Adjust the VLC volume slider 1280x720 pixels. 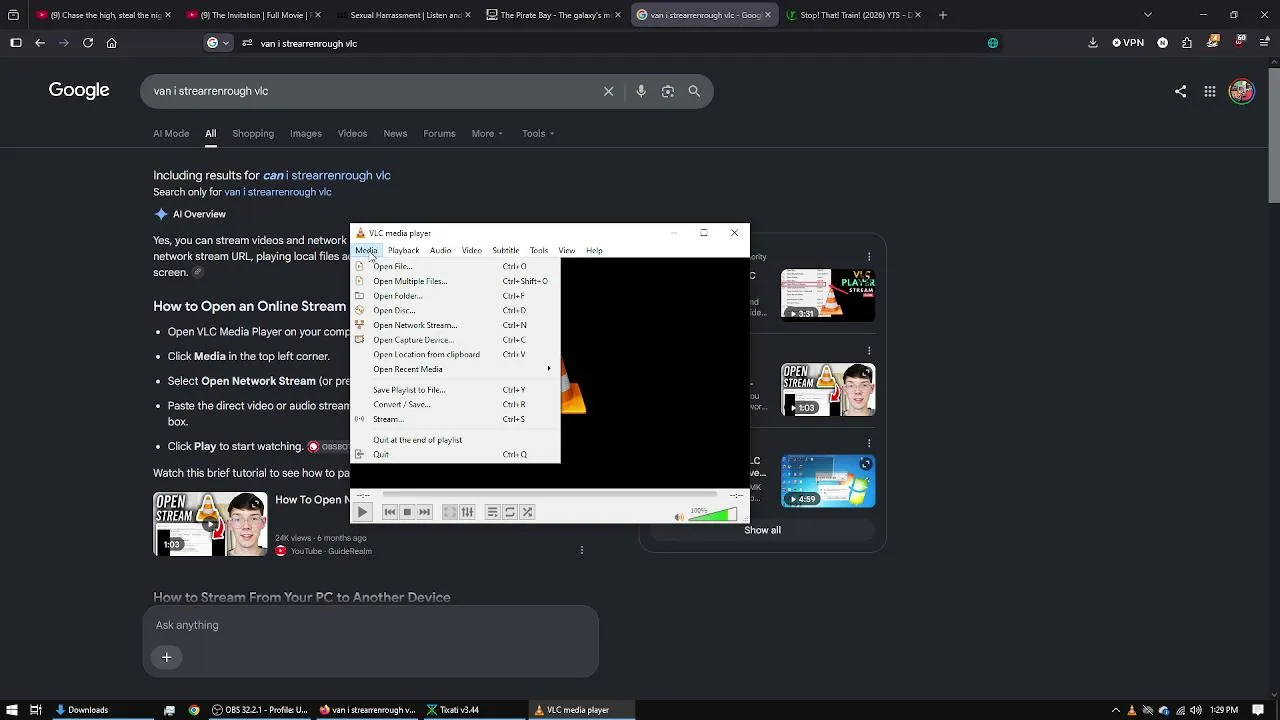(713, 514)
